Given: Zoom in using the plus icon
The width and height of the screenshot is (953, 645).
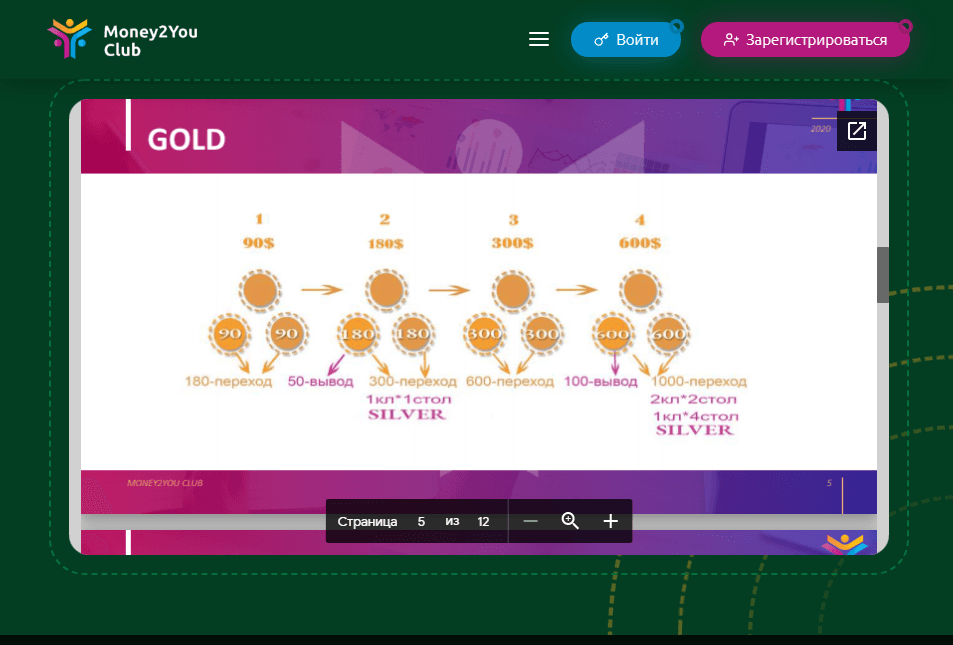Looking at the screenshot, I should (x=611, y=521).
